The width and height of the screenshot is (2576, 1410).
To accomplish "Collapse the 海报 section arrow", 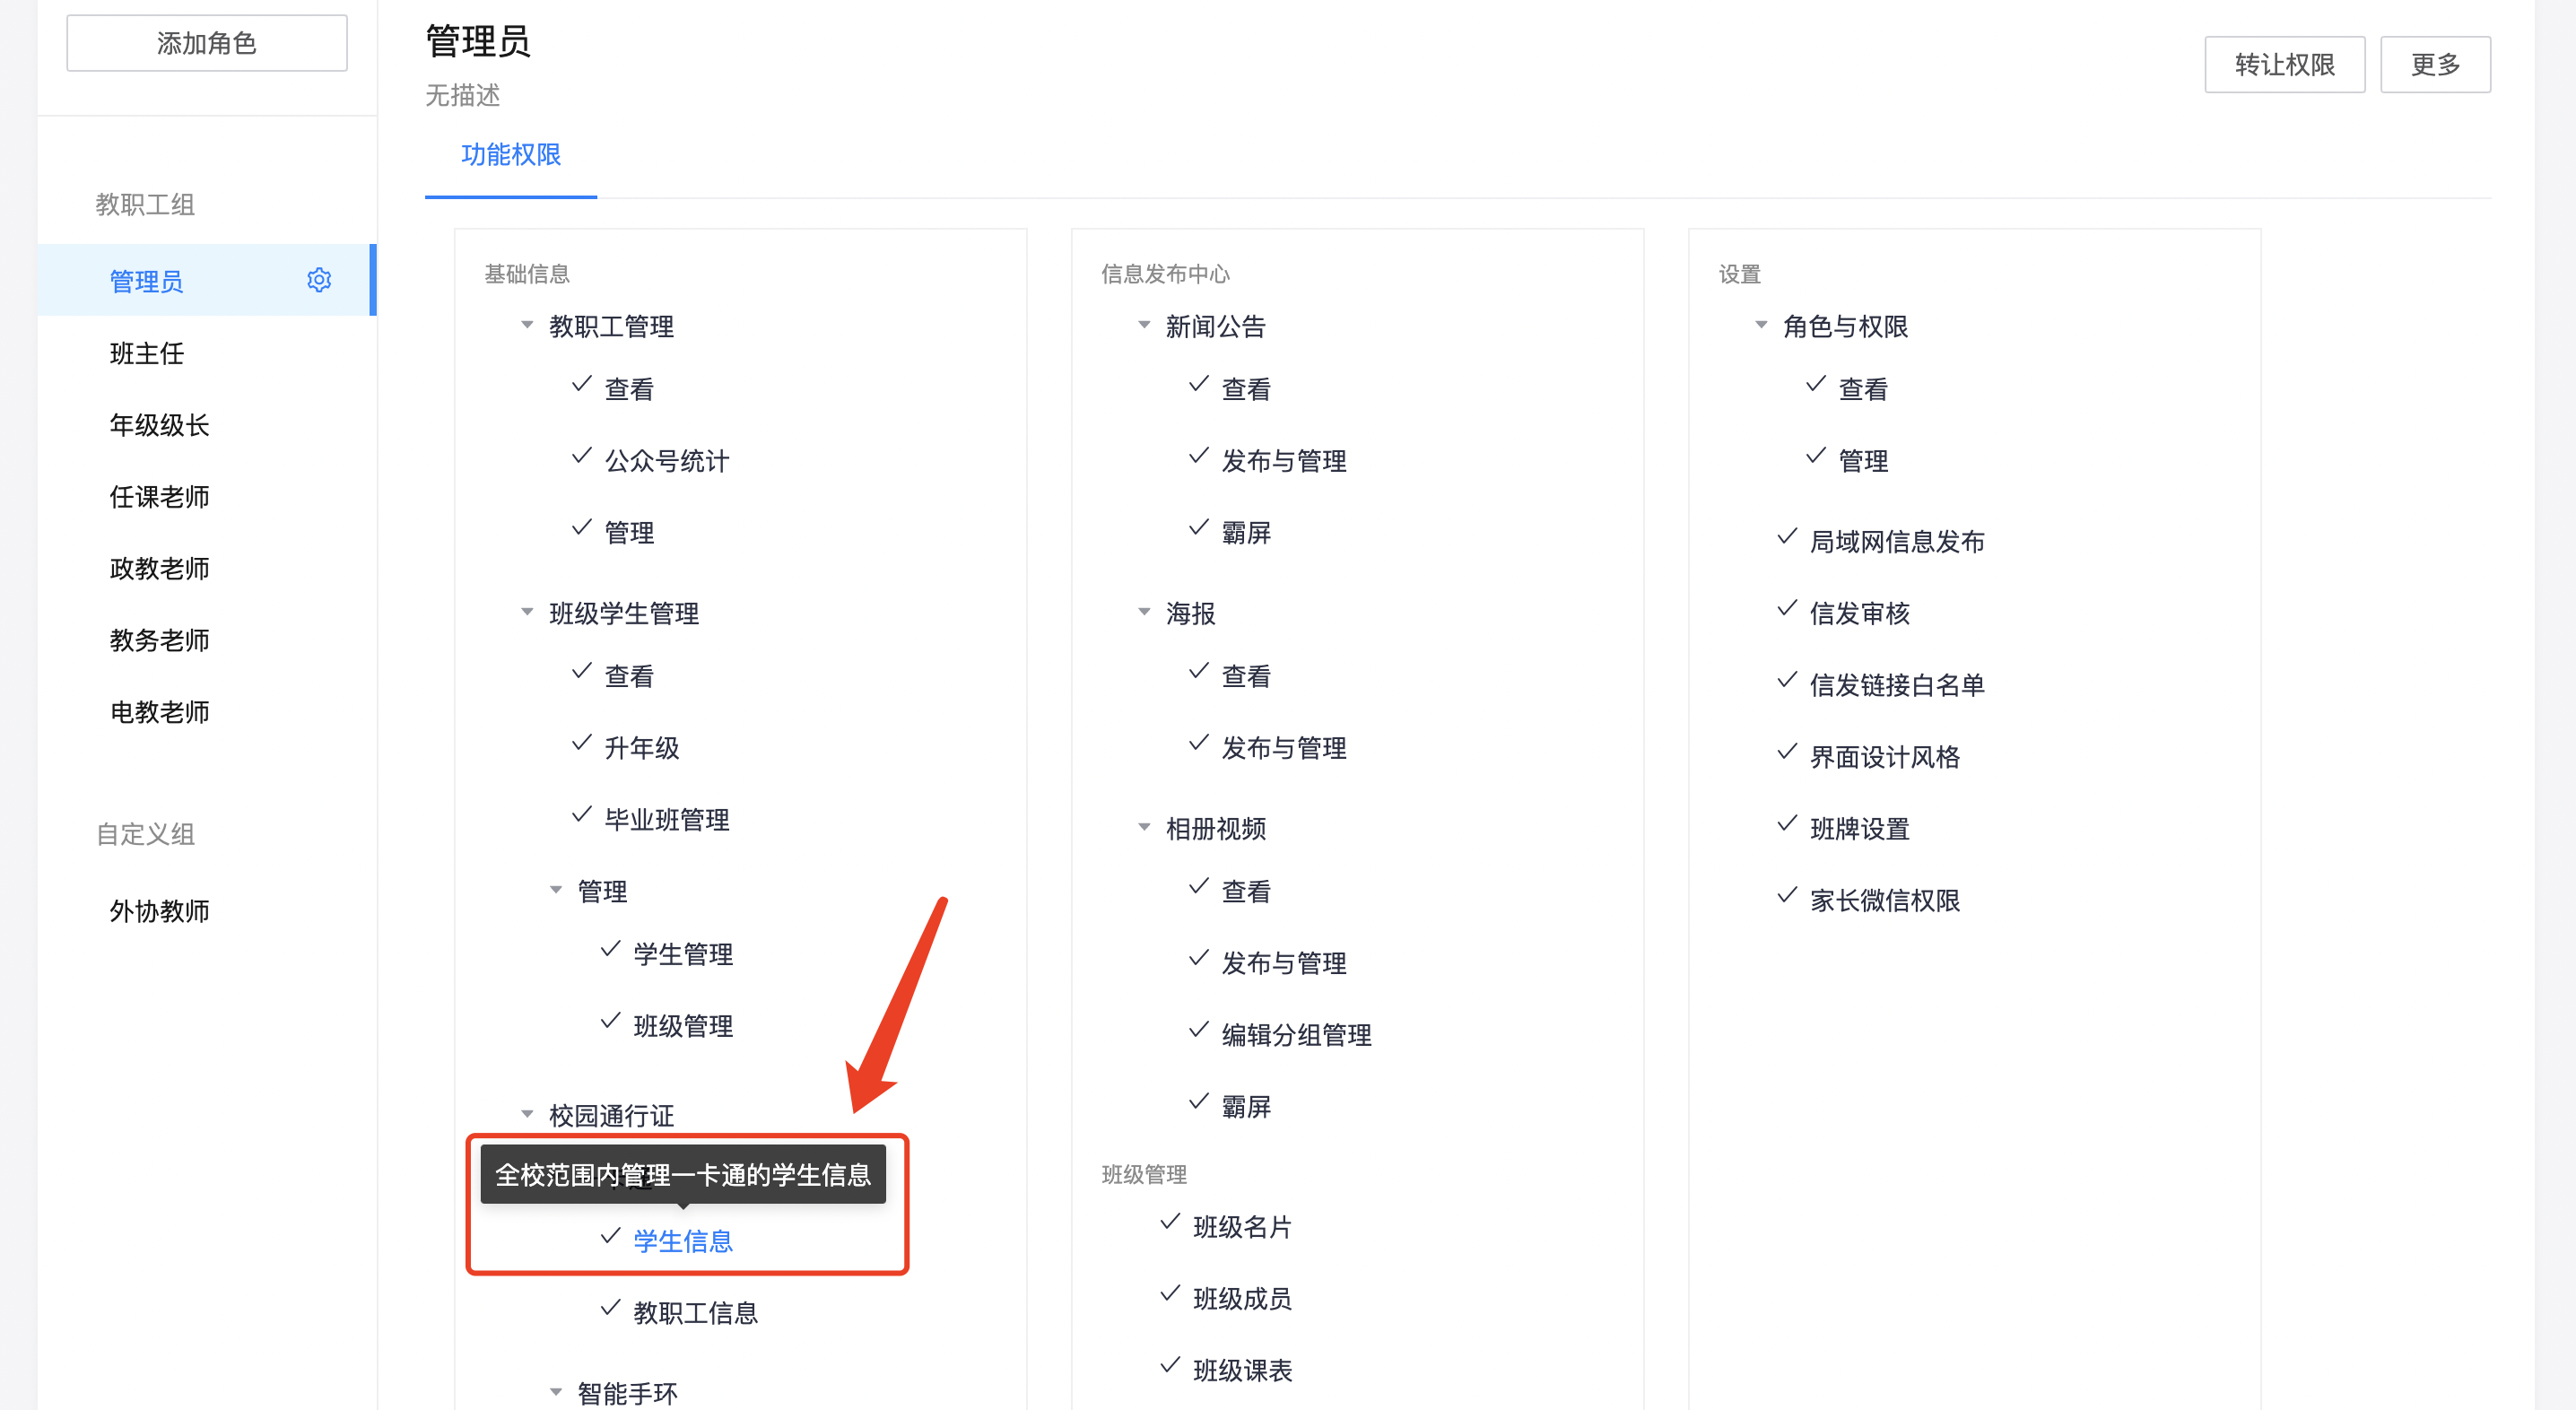I will click(1144, 612).
